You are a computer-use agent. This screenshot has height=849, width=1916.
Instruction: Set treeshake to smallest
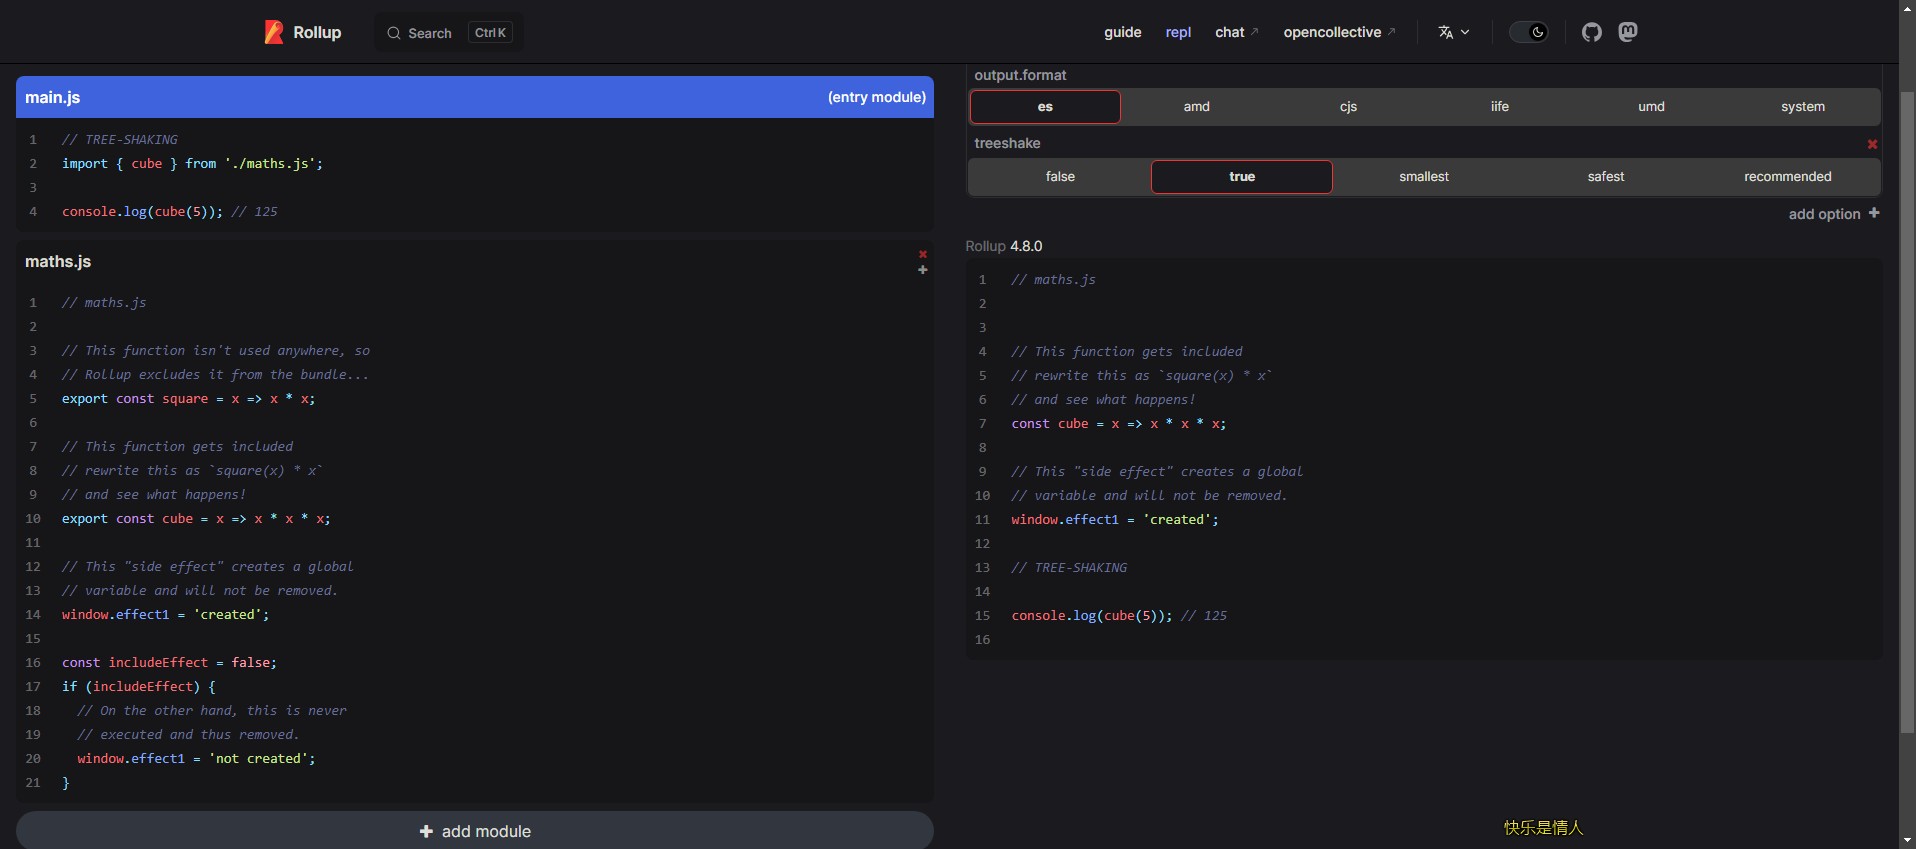click(1424, 177)
